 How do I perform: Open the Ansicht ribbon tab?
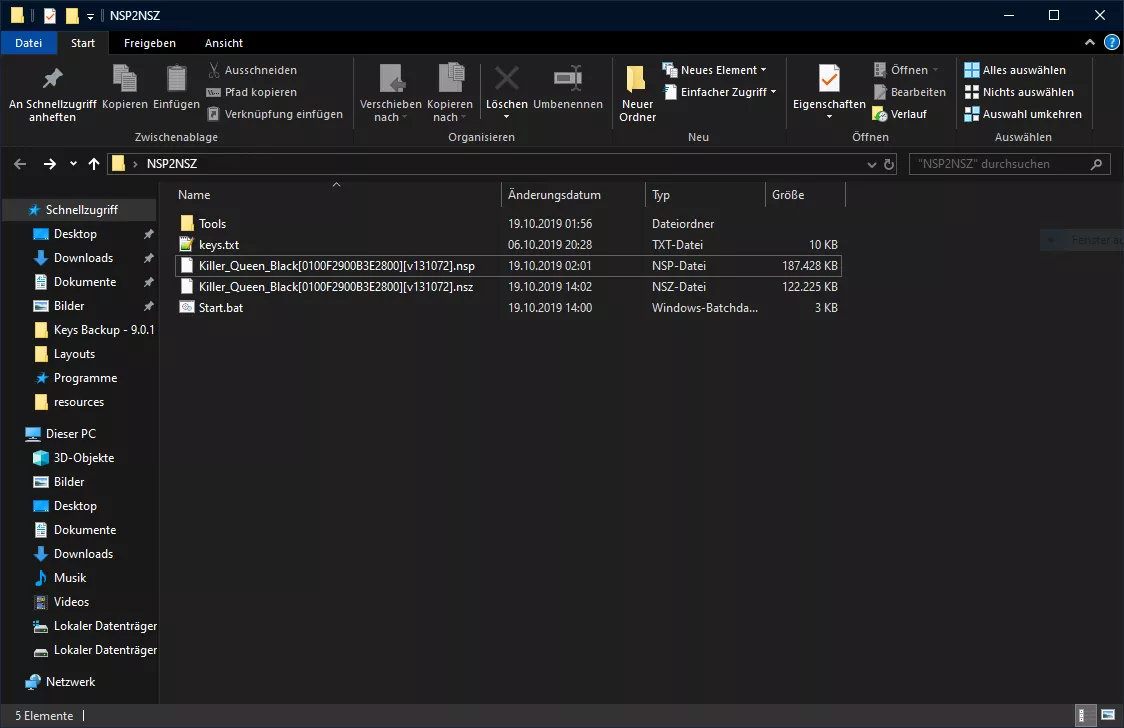224,43
